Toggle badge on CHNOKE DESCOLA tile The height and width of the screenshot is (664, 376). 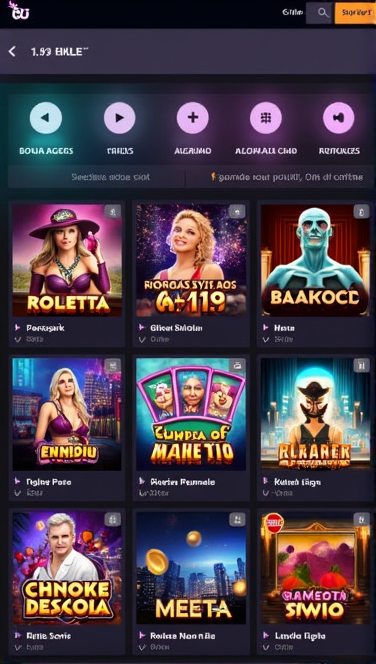[113, 520]
